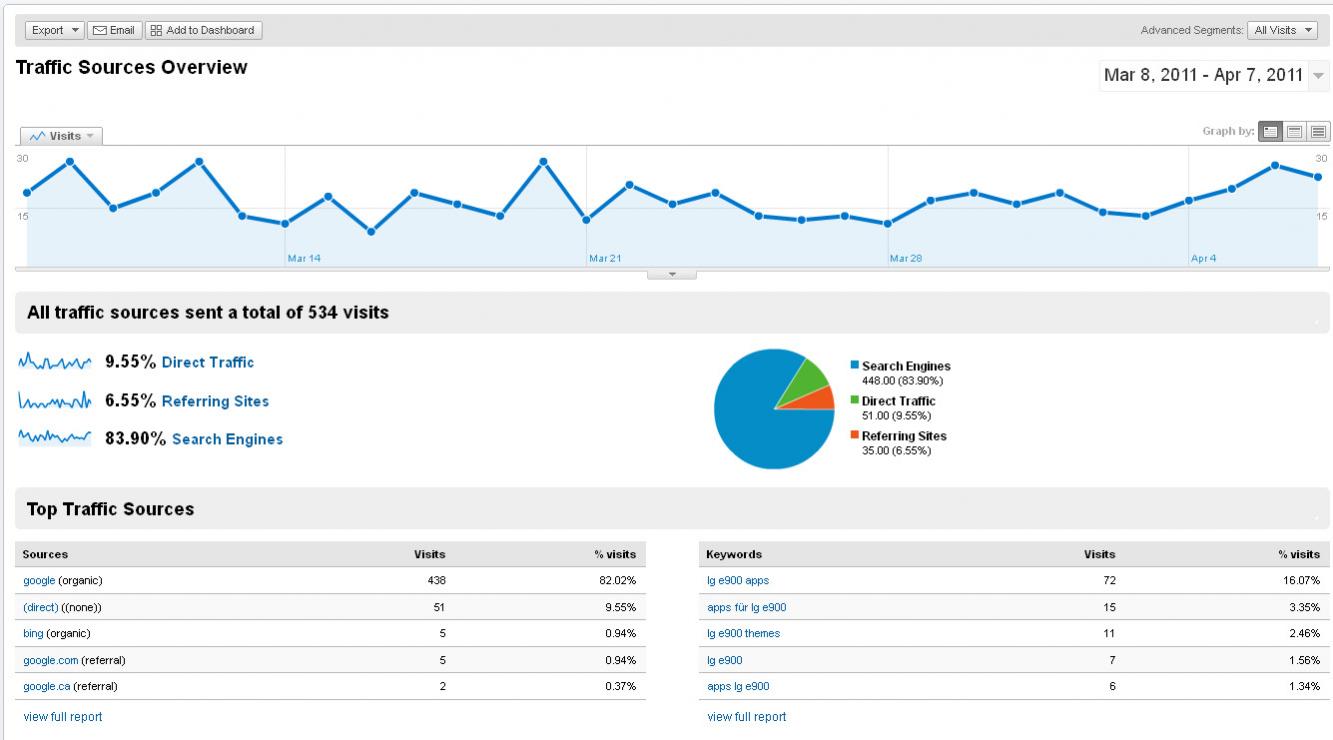The height and width of the screenshot is (740, 1333).
Task: Open the Mar 8 - Apr 7 date range picker
Action: (x=1214, y=75)
